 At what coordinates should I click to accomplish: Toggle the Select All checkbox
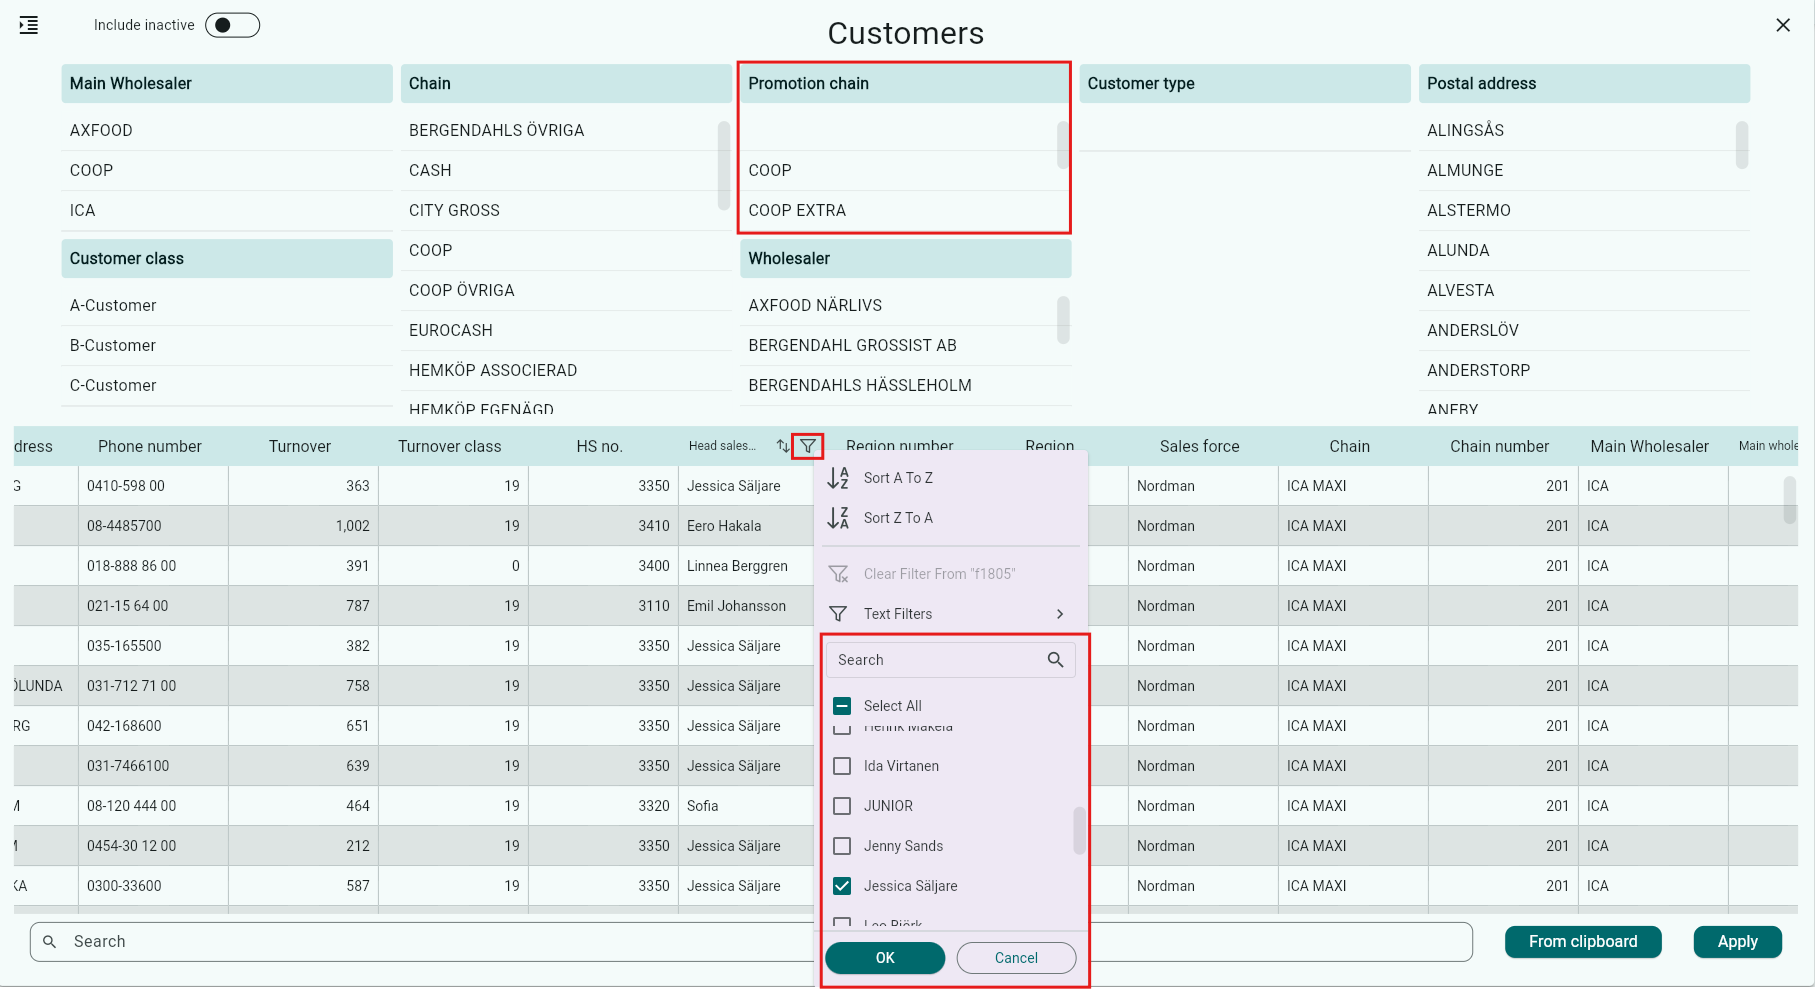842,706
